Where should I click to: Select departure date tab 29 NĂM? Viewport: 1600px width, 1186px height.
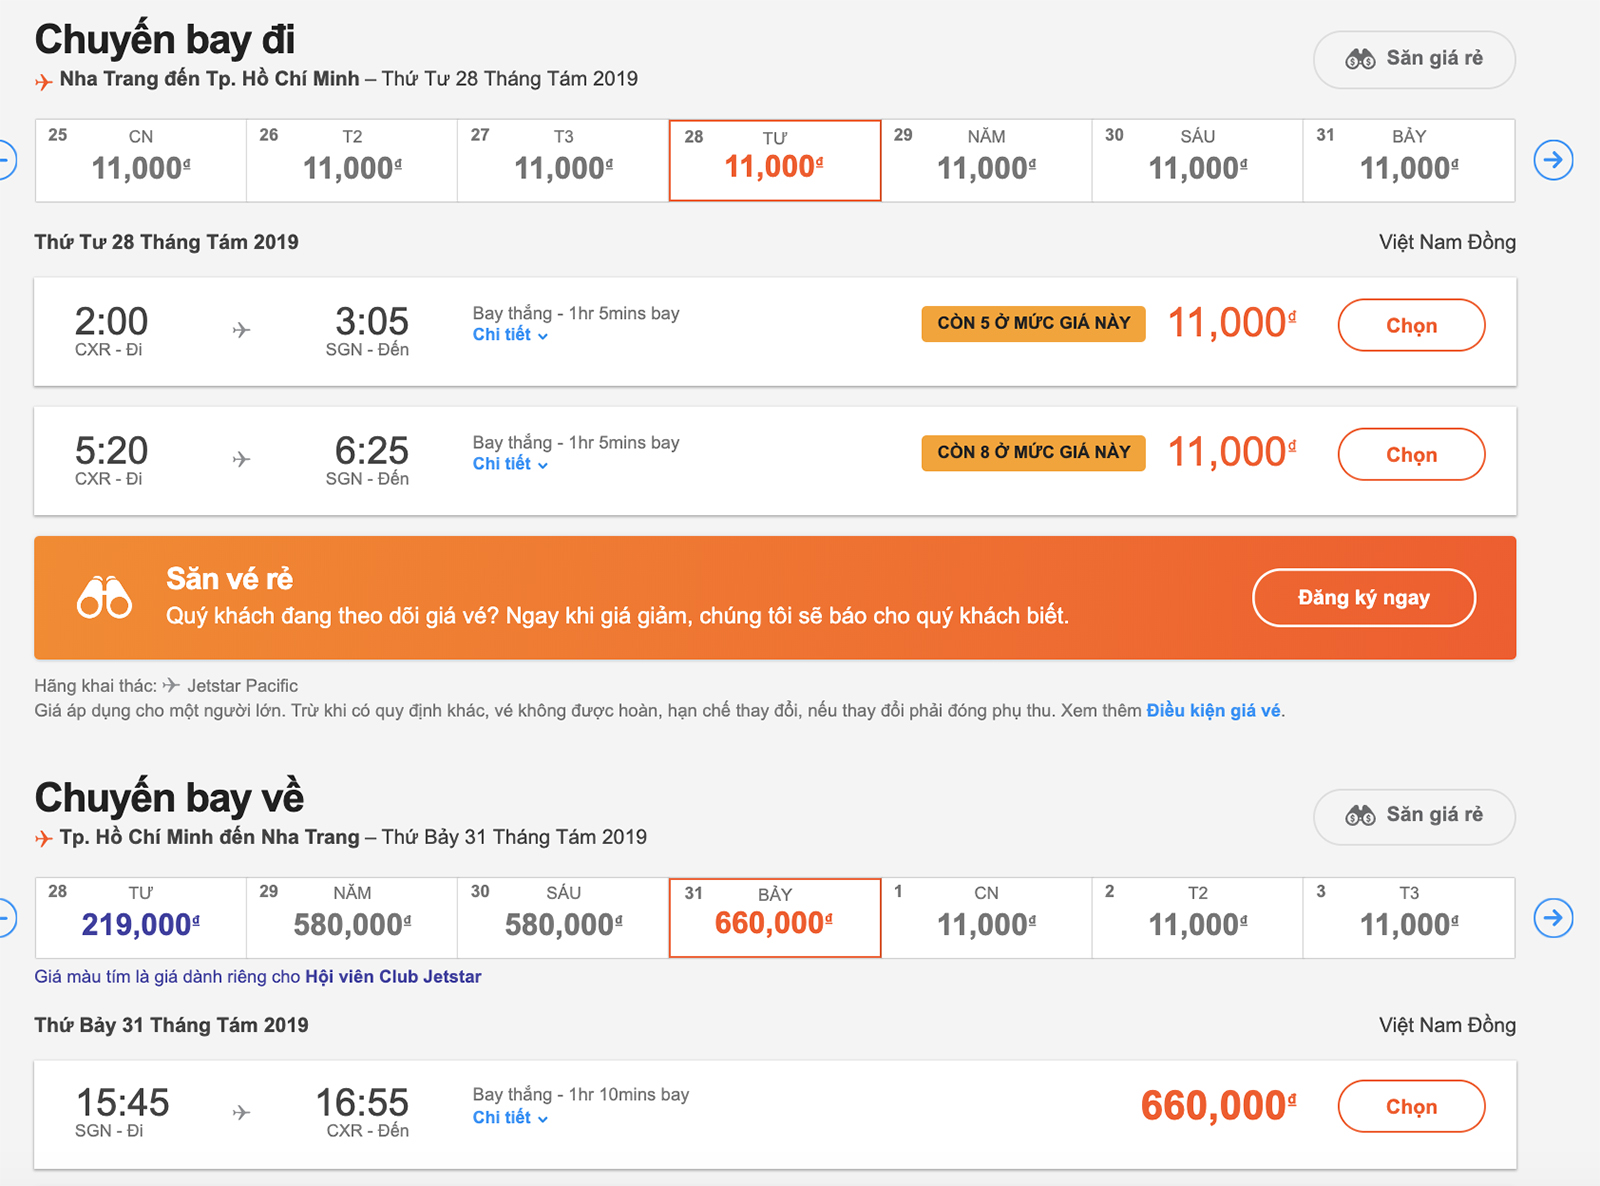(986, 160)
